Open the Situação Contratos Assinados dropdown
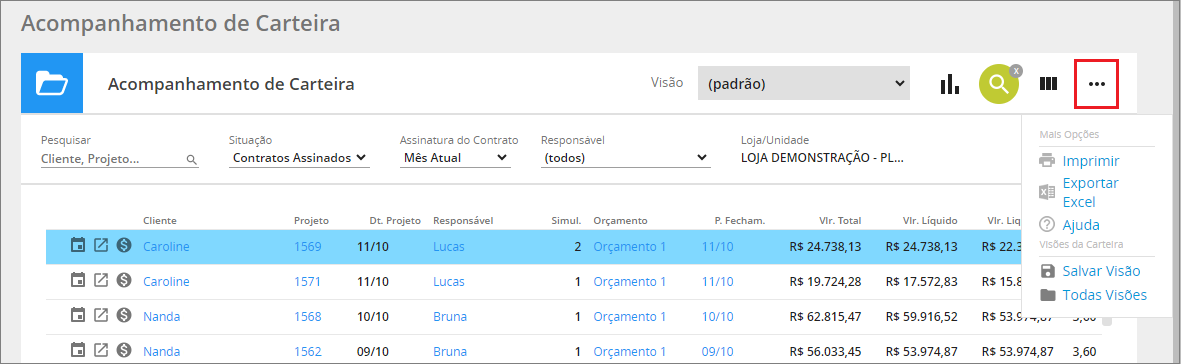The height and width of the screenshot is (364, 1181). (299, 158)
